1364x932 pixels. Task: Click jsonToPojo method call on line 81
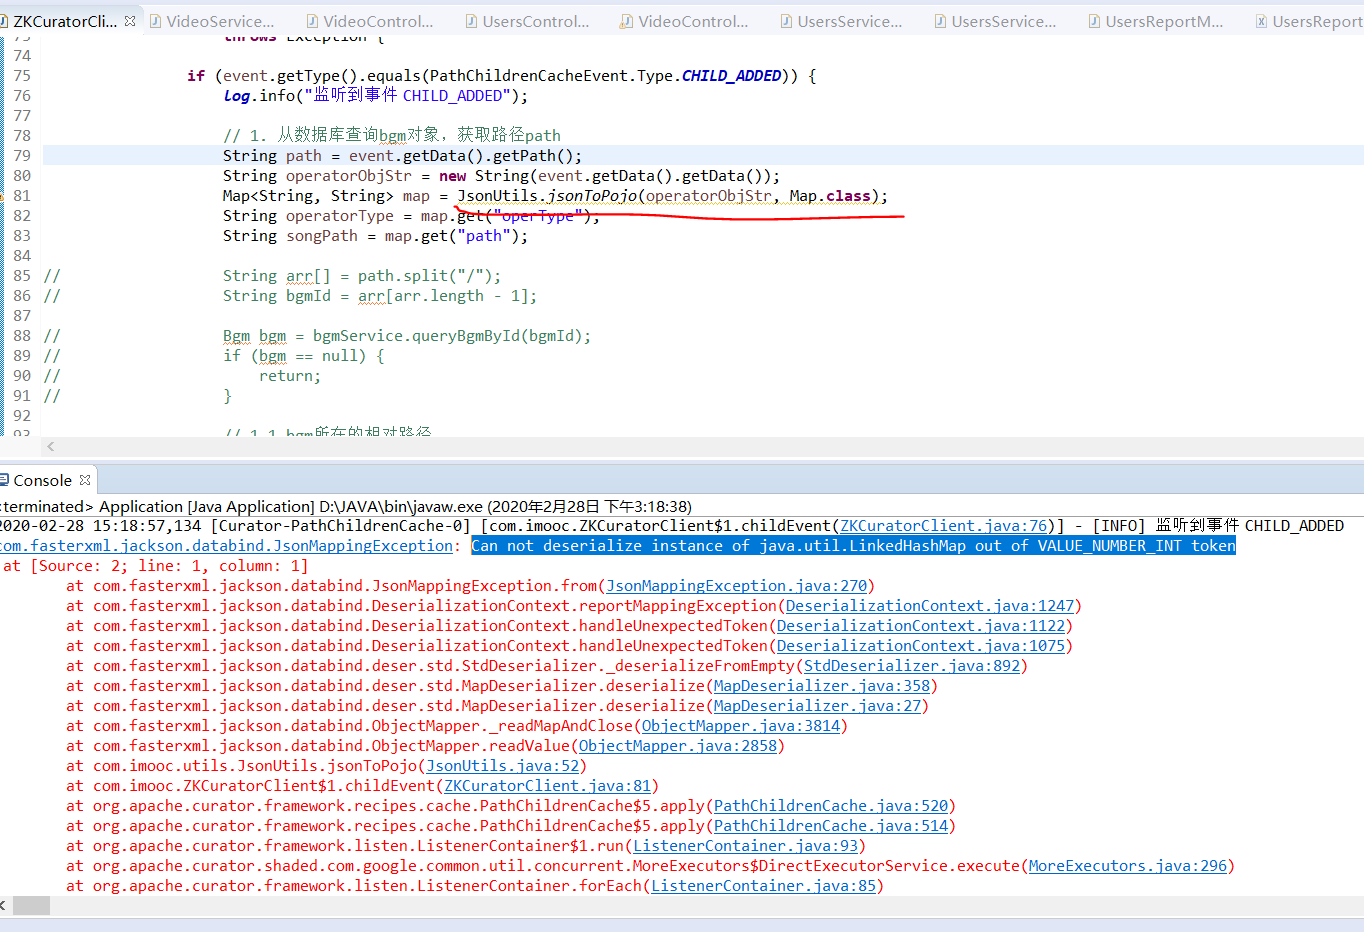point(593,196)
